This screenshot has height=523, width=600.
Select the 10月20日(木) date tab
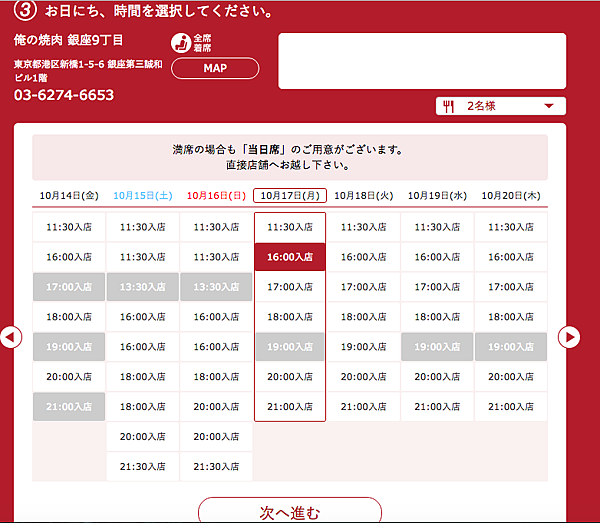511,196
